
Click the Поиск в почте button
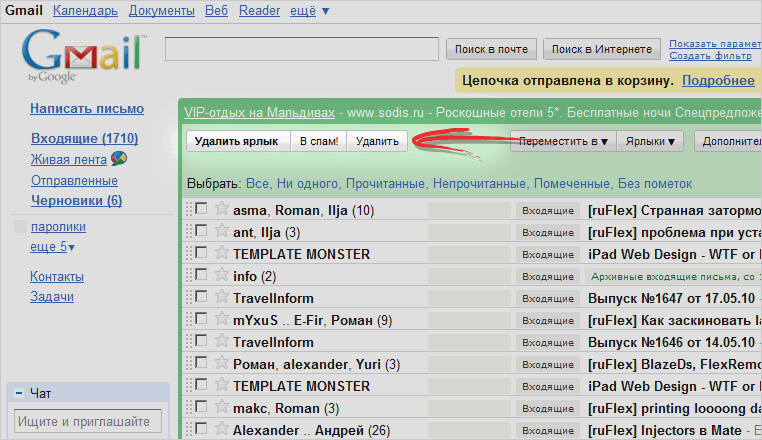(x=491, y=49)
